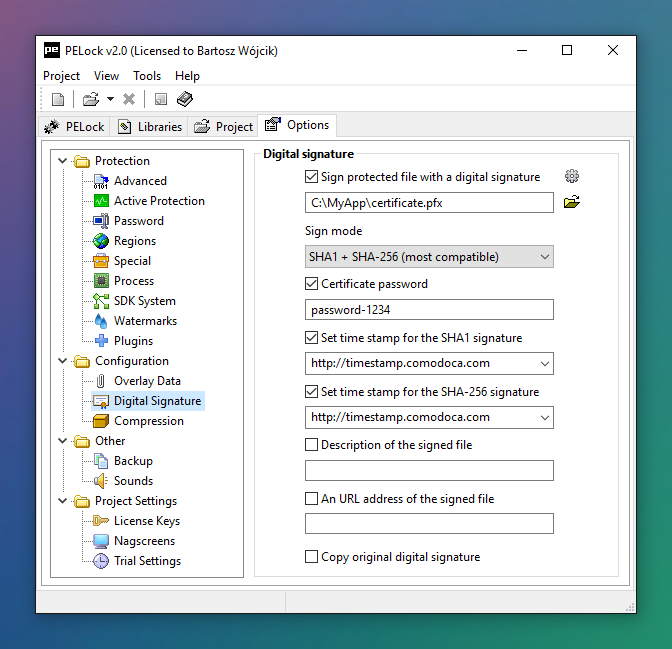Browse for certificate file folder icon
Screen dimensions: 672x649
(x=572, y=202)
